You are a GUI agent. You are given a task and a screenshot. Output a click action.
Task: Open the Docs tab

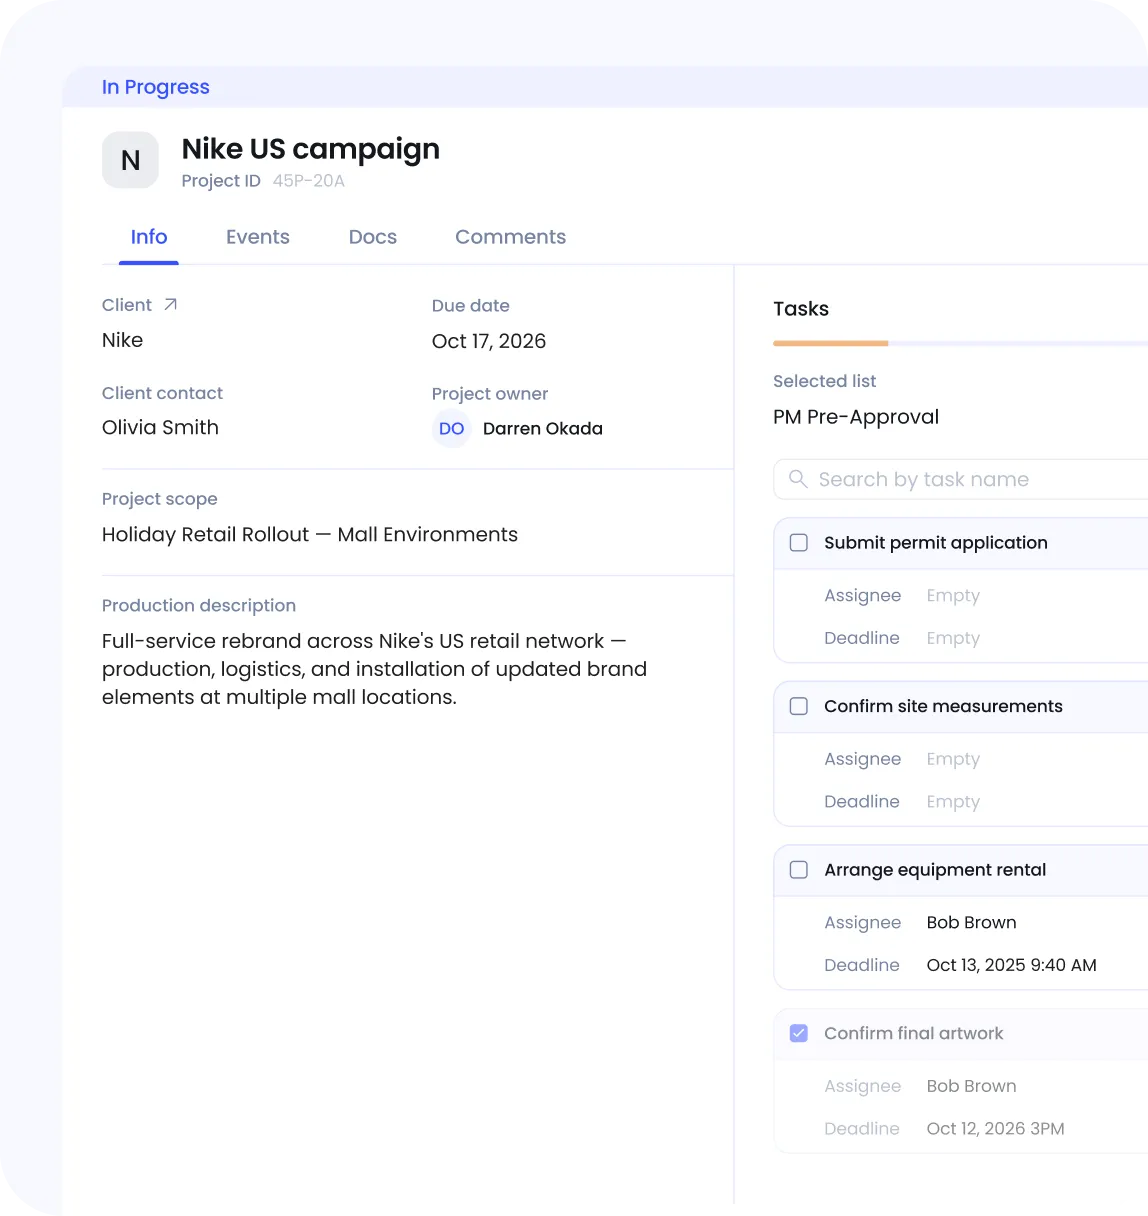point(373,237)
